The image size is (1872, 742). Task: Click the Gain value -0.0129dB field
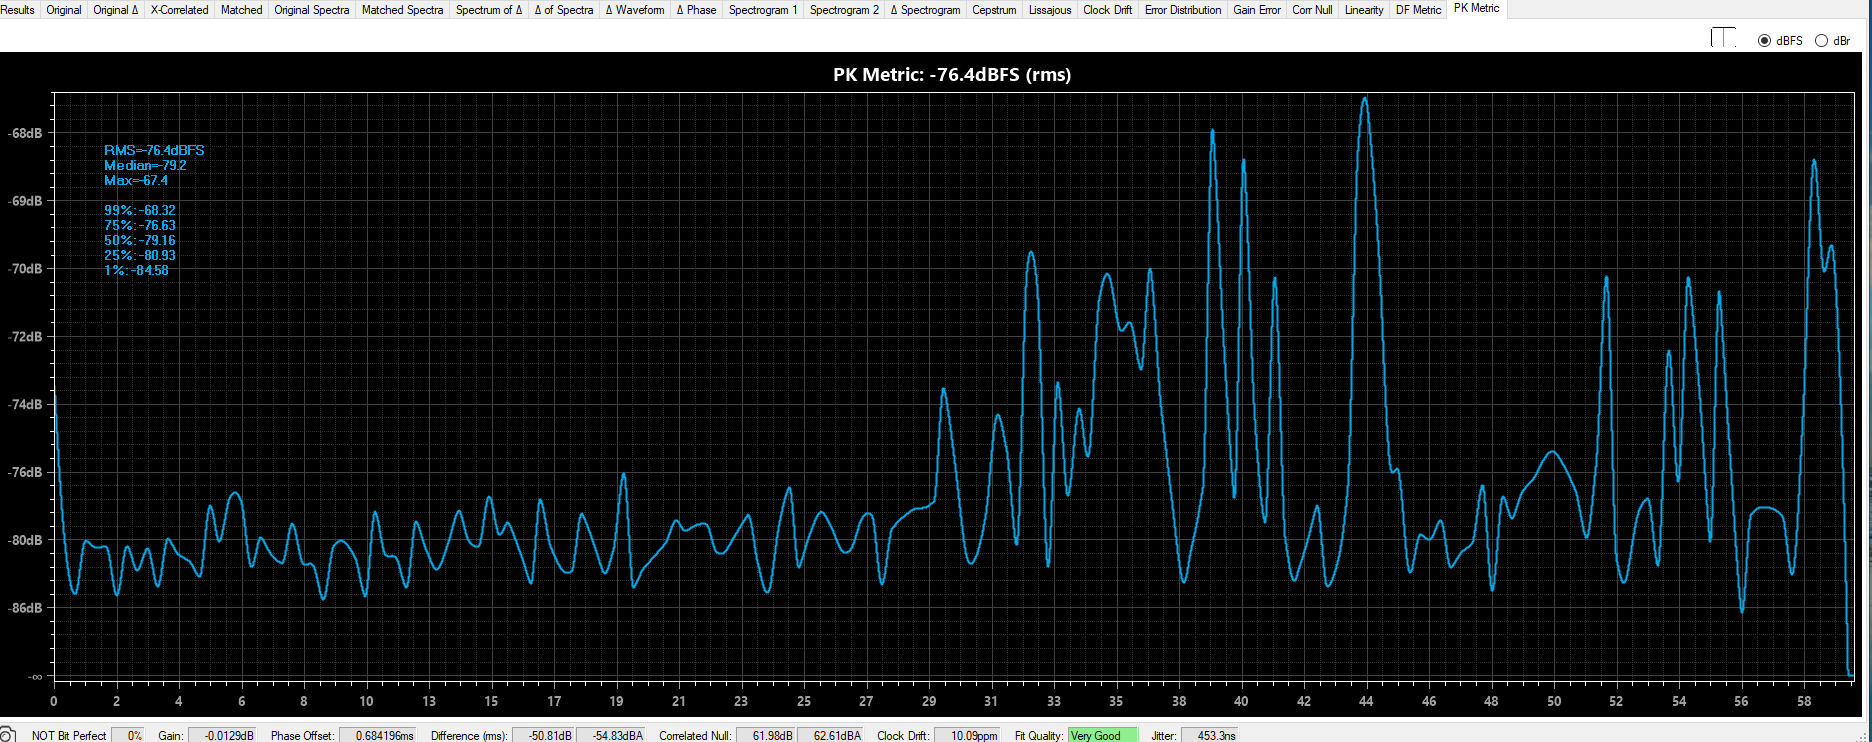pyautogui.click(x=223, y=735)
